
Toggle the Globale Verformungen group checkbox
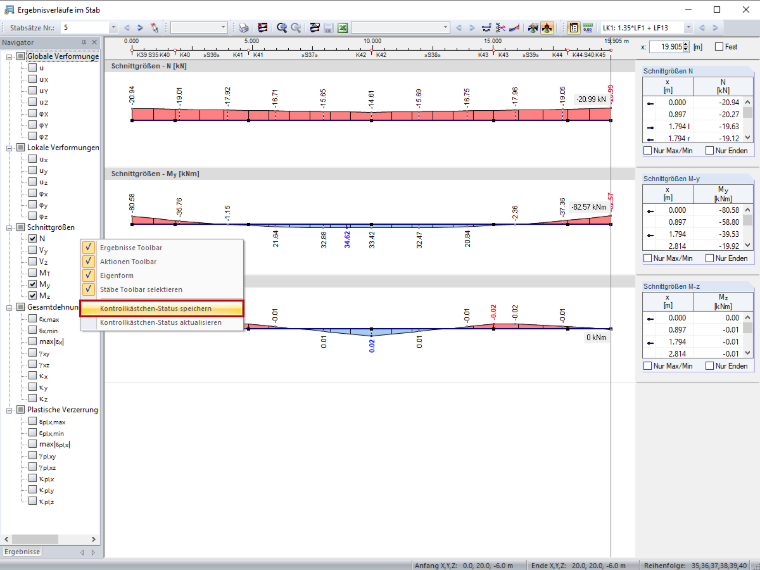20,56
